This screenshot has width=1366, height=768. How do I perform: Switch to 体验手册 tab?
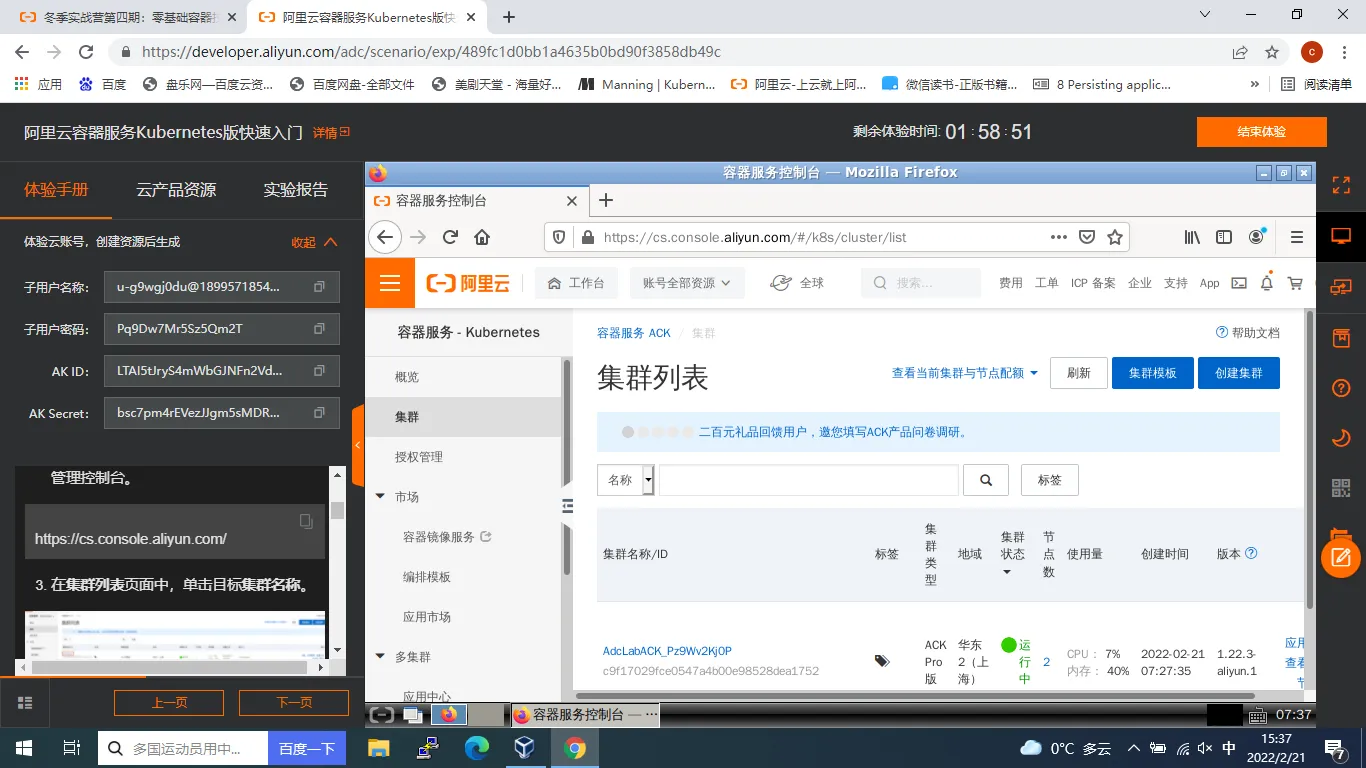(x=56, y=189)
